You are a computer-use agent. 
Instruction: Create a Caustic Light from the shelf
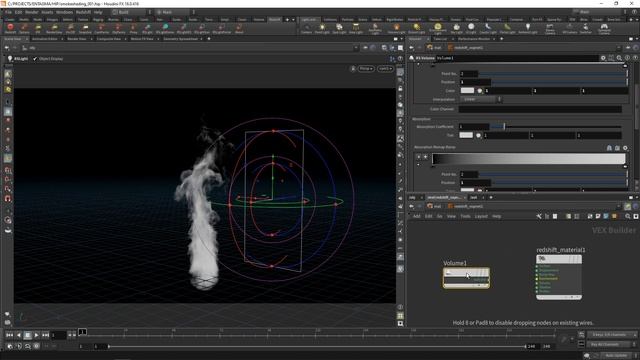pos(488,29)
